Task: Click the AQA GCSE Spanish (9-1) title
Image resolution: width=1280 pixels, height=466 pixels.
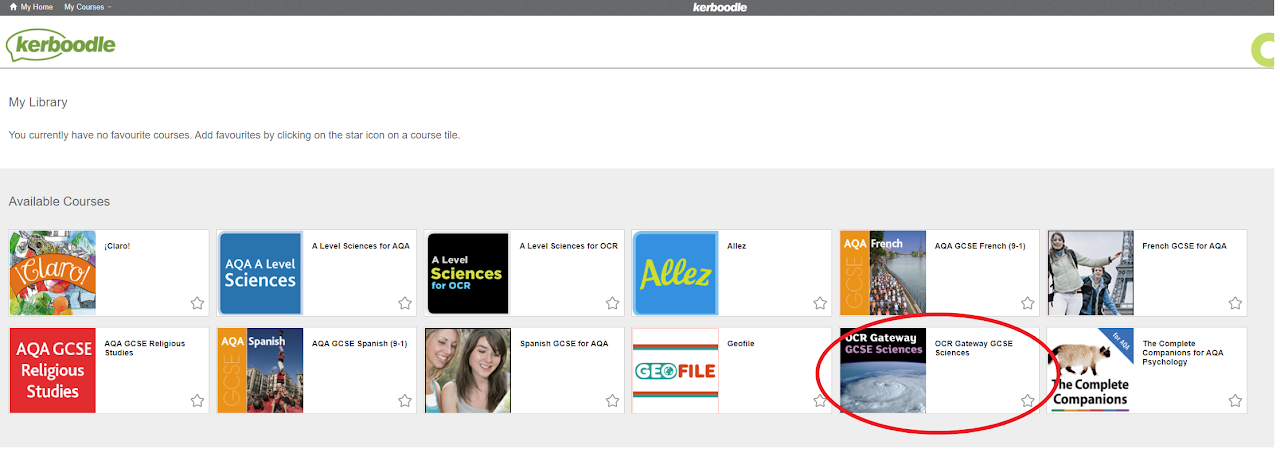Action: point(359,343)
